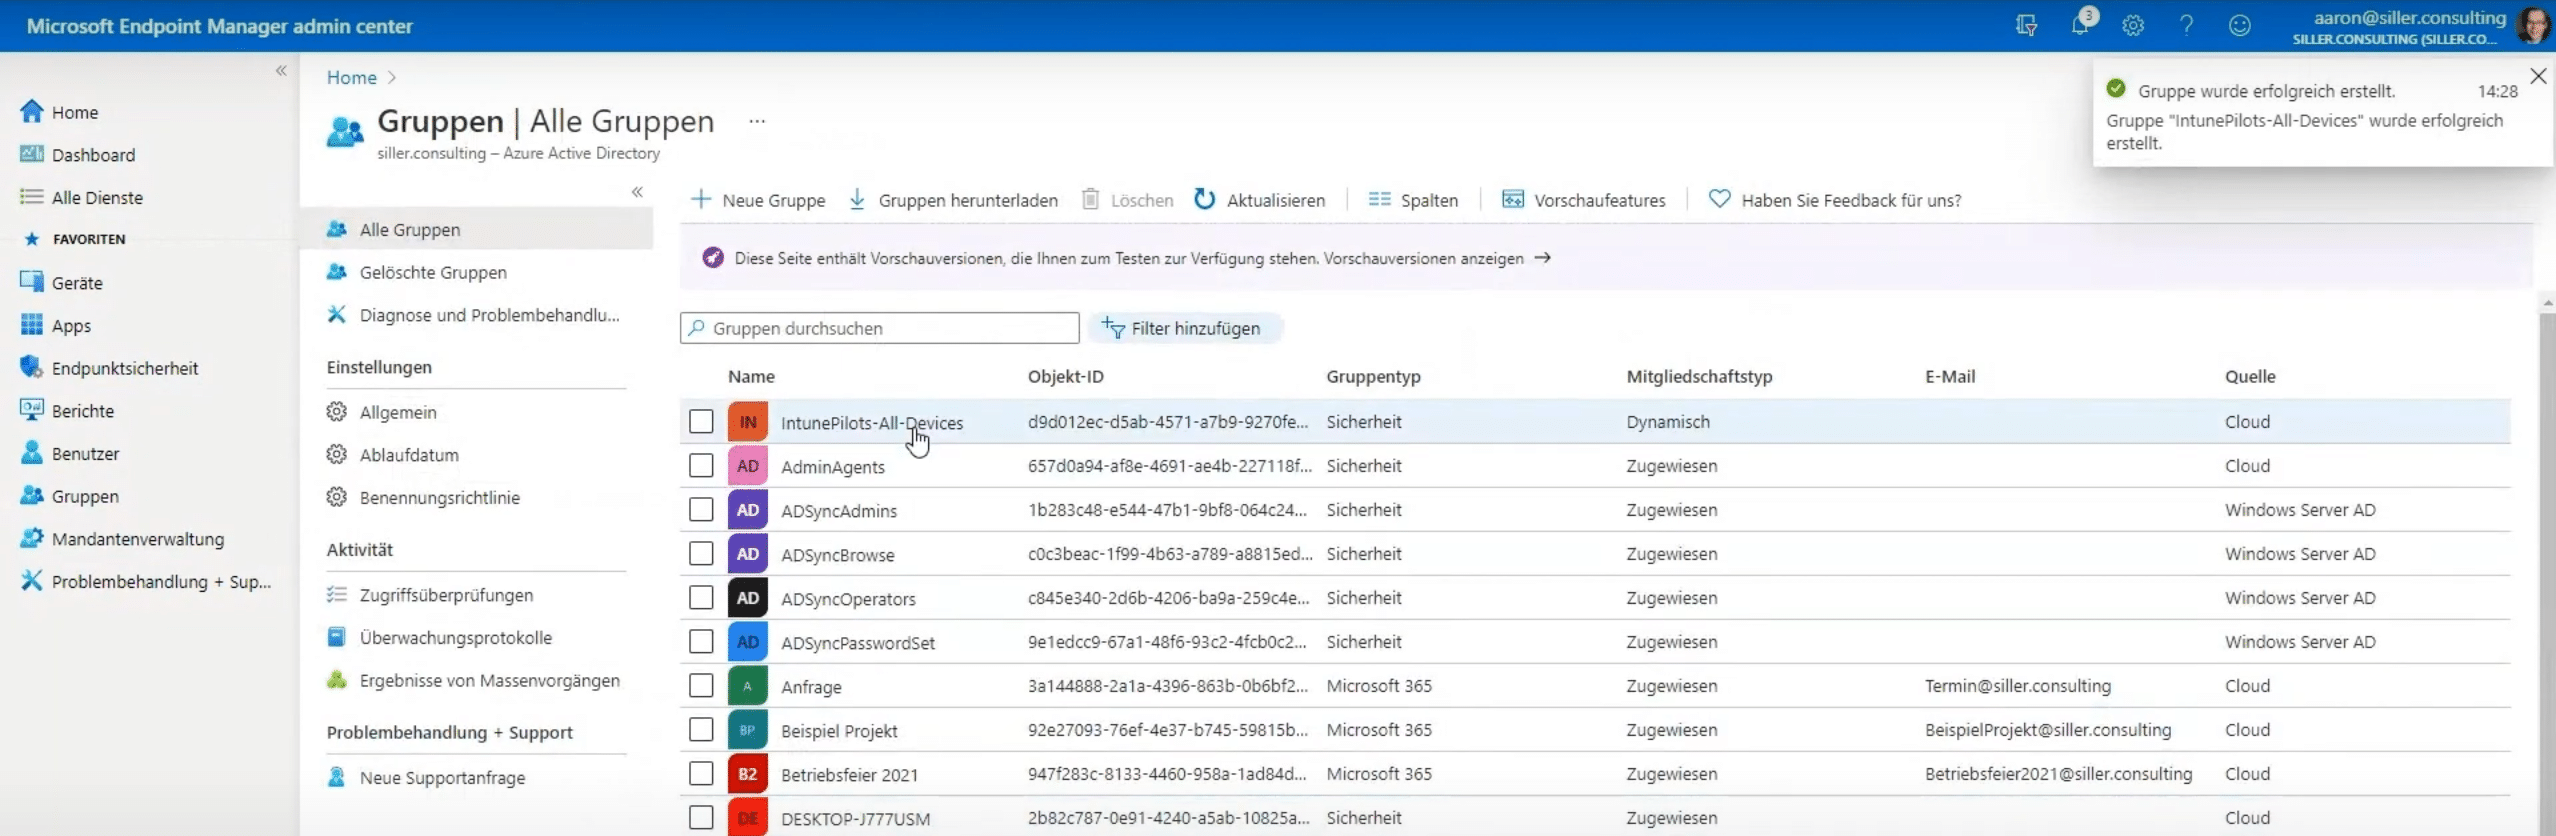Click Gruppen herunterladen
This screenshot has width=2556, height=836.
tap(953, 200)
